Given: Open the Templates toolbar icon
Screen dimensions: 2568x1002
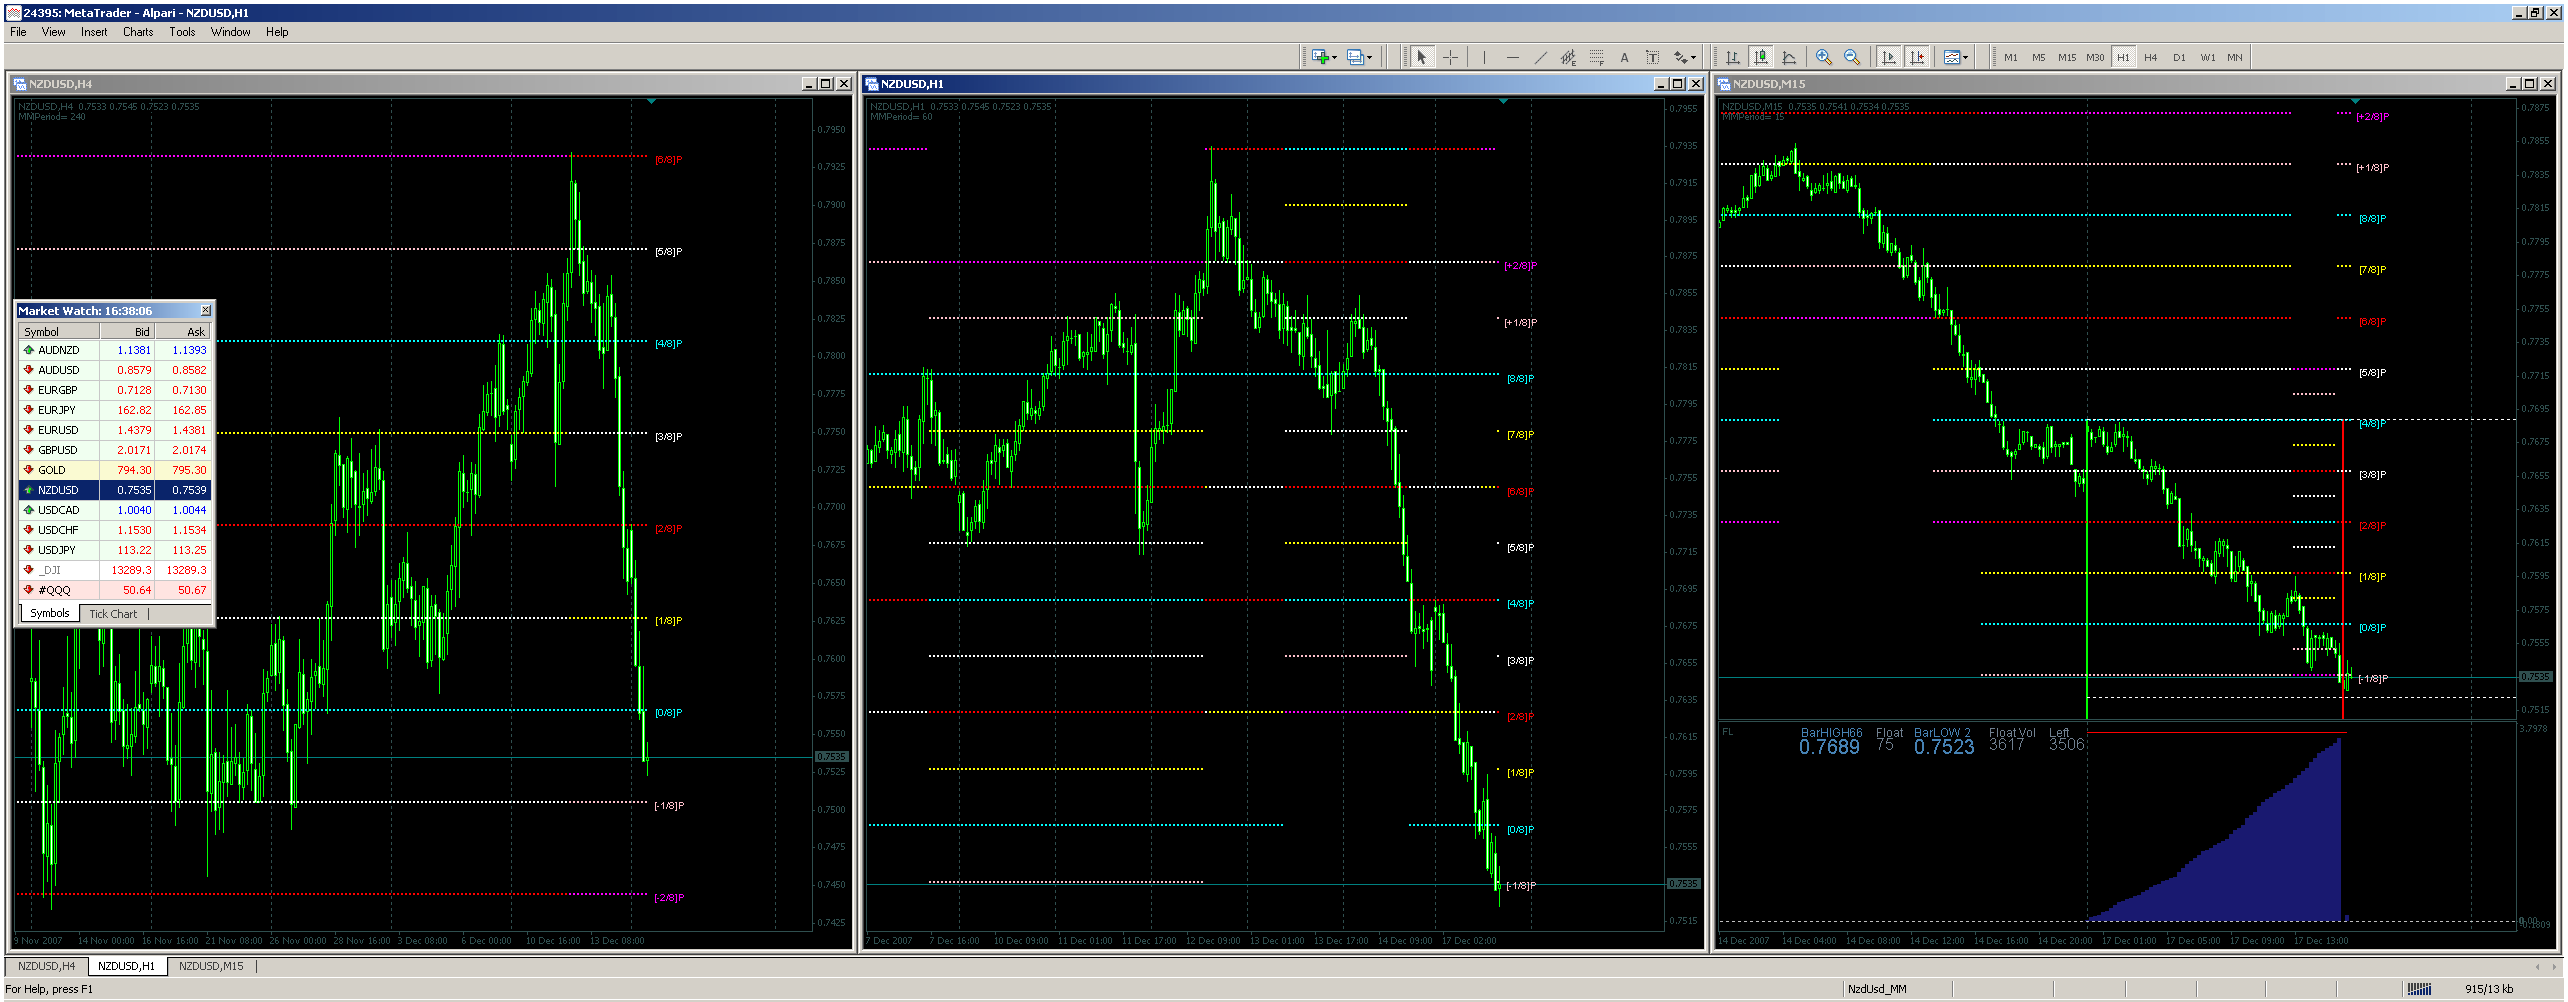Looking at the screenshot, I should (x=1951, y=57).
